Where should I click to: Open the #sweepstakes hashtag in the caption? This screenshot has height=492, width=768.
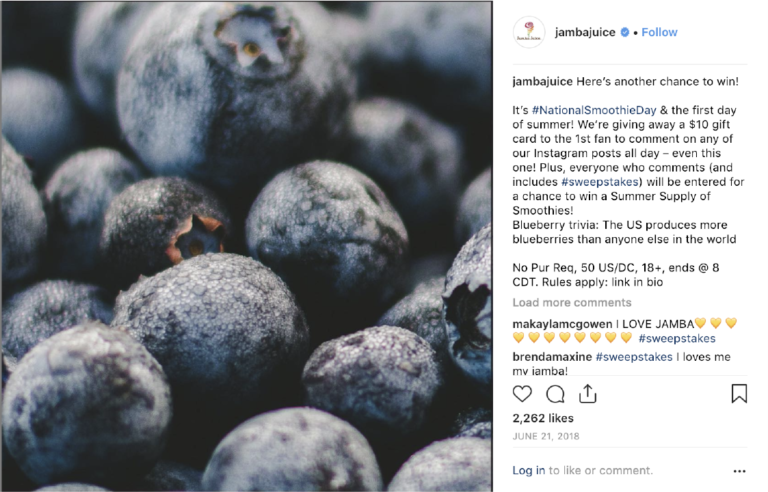(600, 182)
